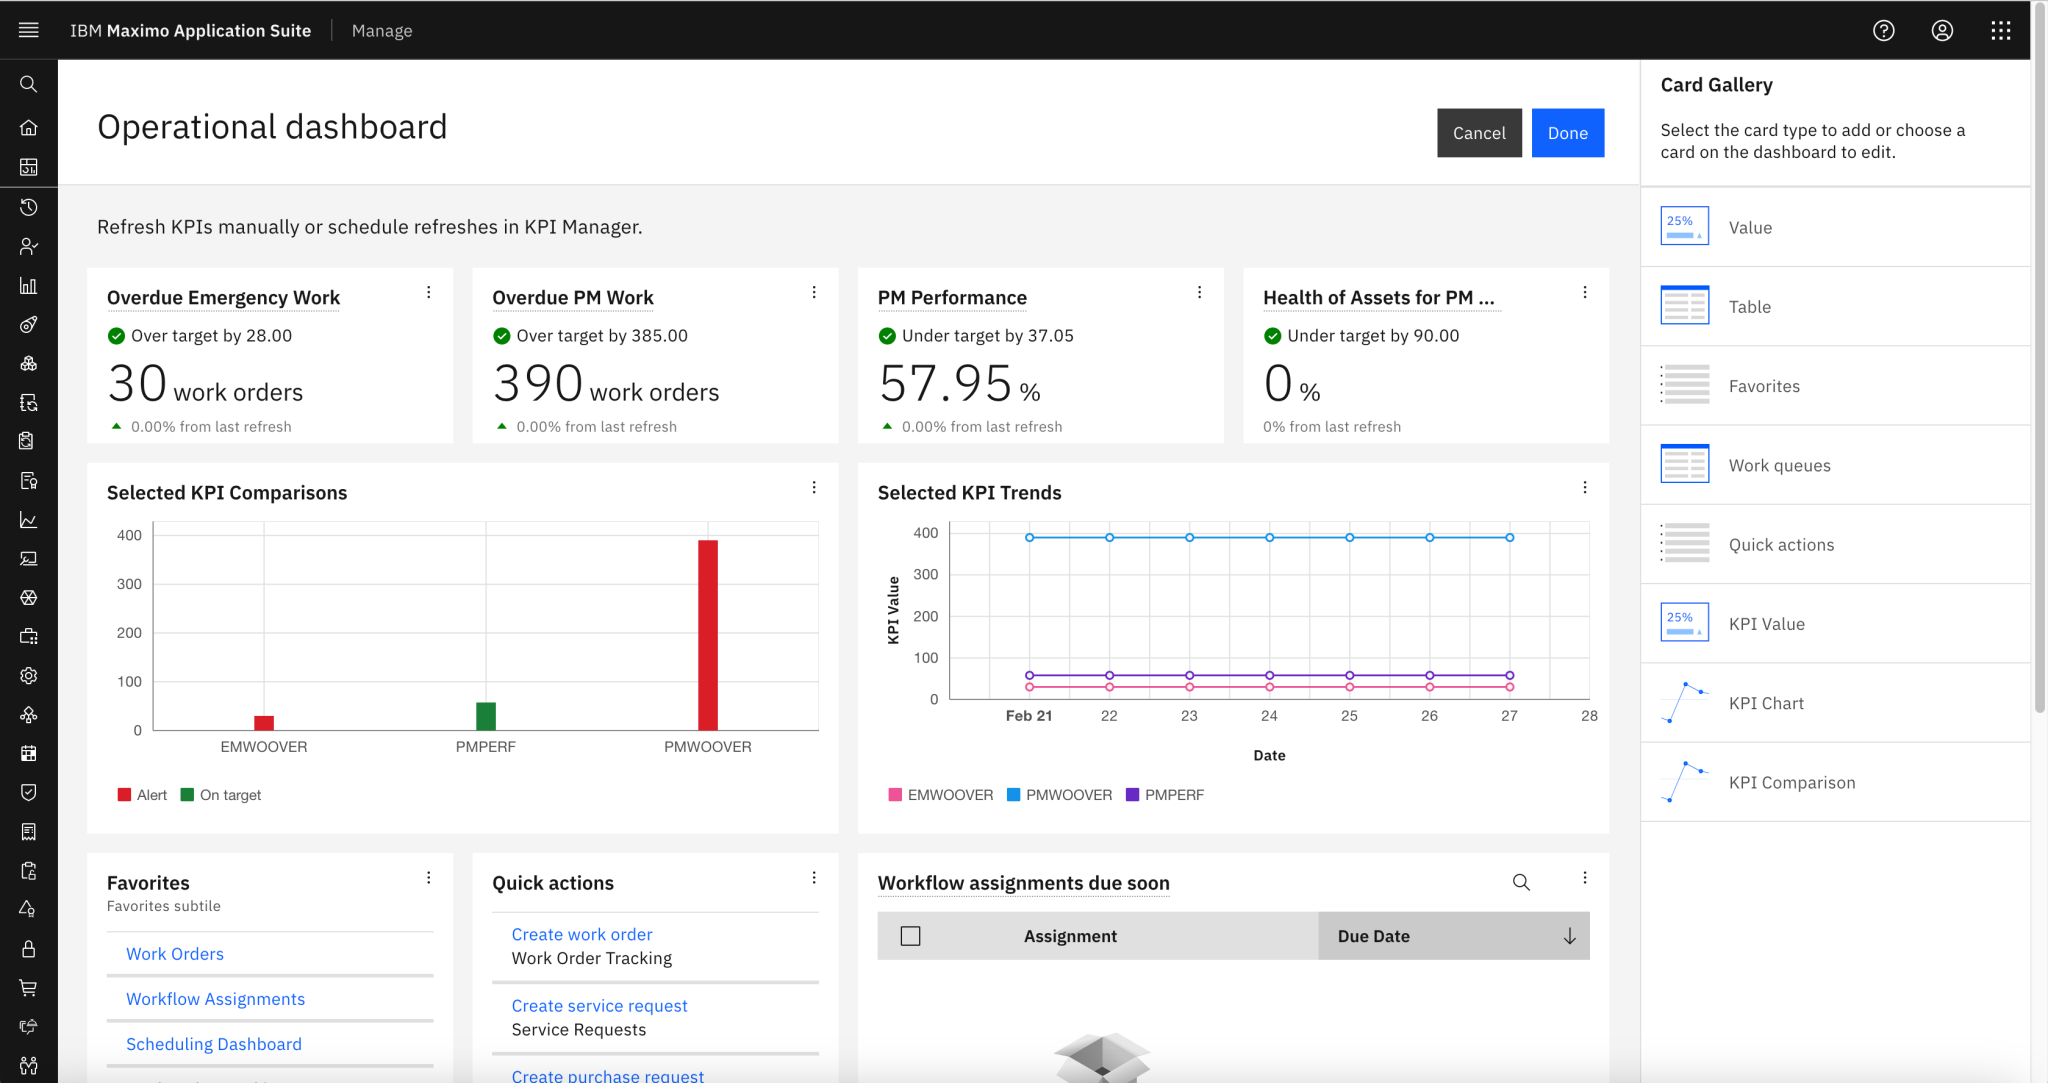Open overflow menu on Overdue Emergency Work card
Image resolution: width=2048 pixels, height=1083 pixels.
click(x=428, y=292)
